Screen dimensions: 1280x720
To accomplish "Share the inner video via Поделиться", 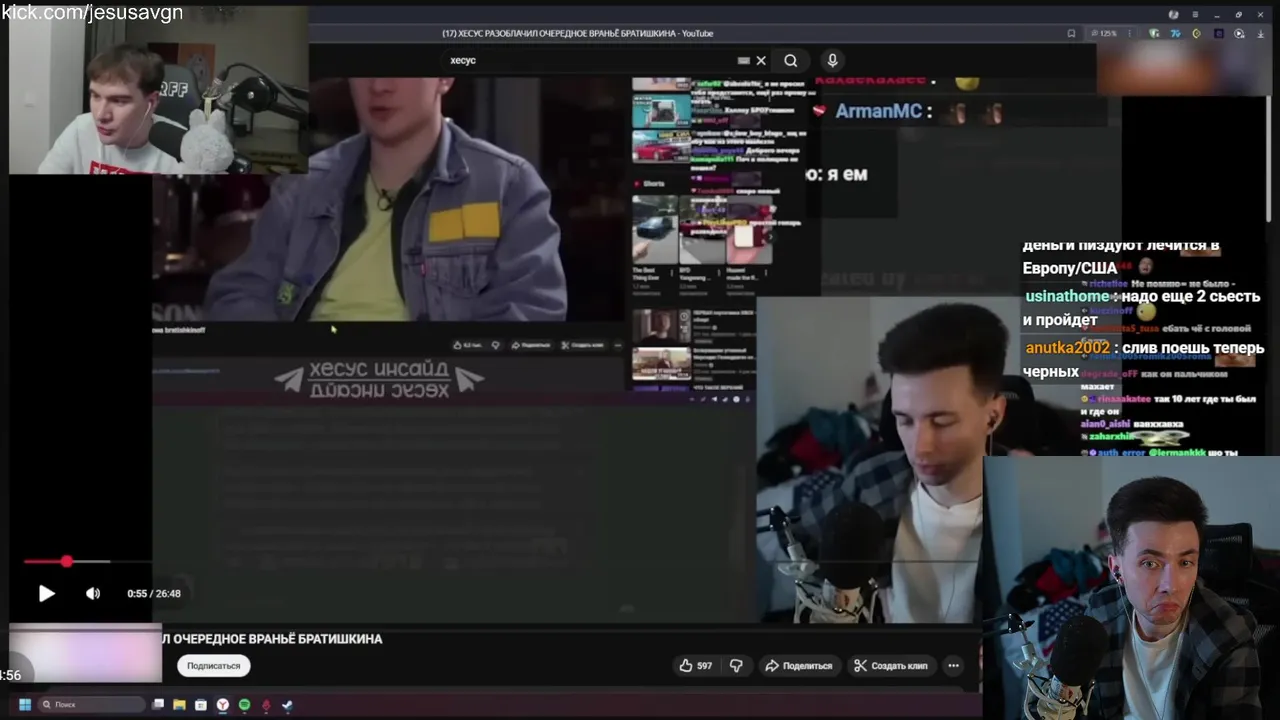I will coord(531,345).
